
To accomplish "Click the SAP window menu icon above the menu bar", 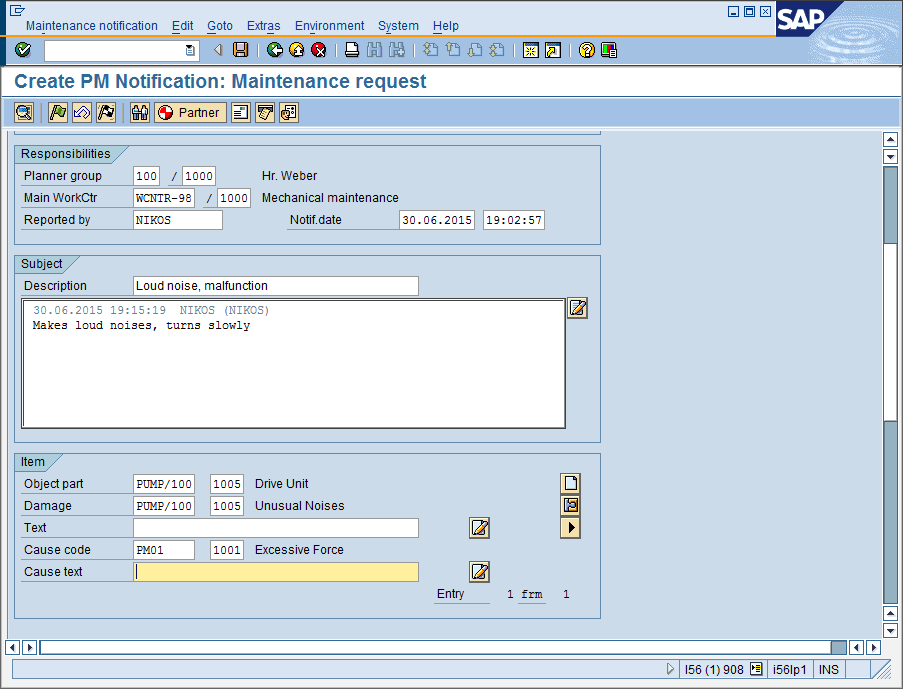I will (x=17, y=10).
